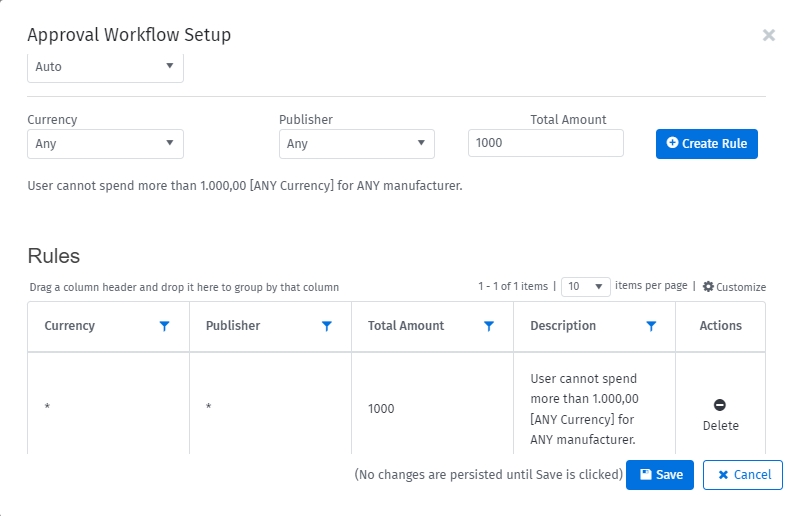Expand the Currency dropdown set to Any
Screen dimensions: 793x516
(105, 144)
